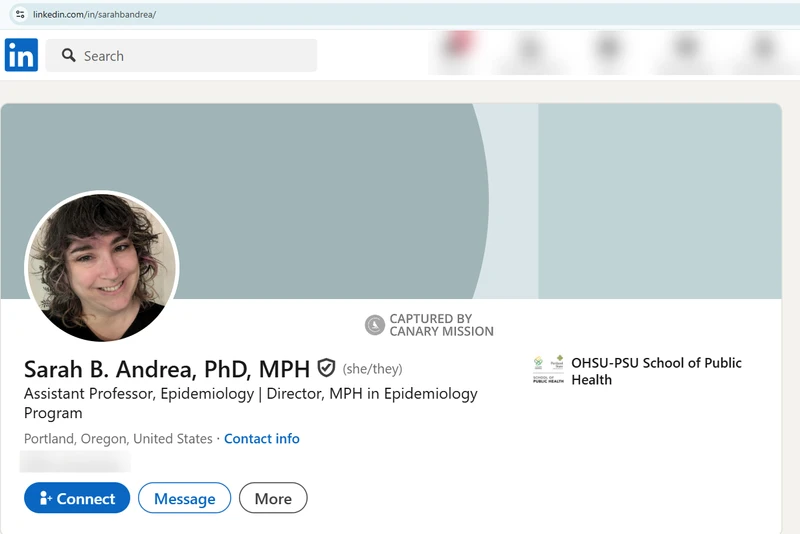The width and height of the screenshot is (800, 534).
Task: Click the add-person icon inside Connect
Action: 44,498
